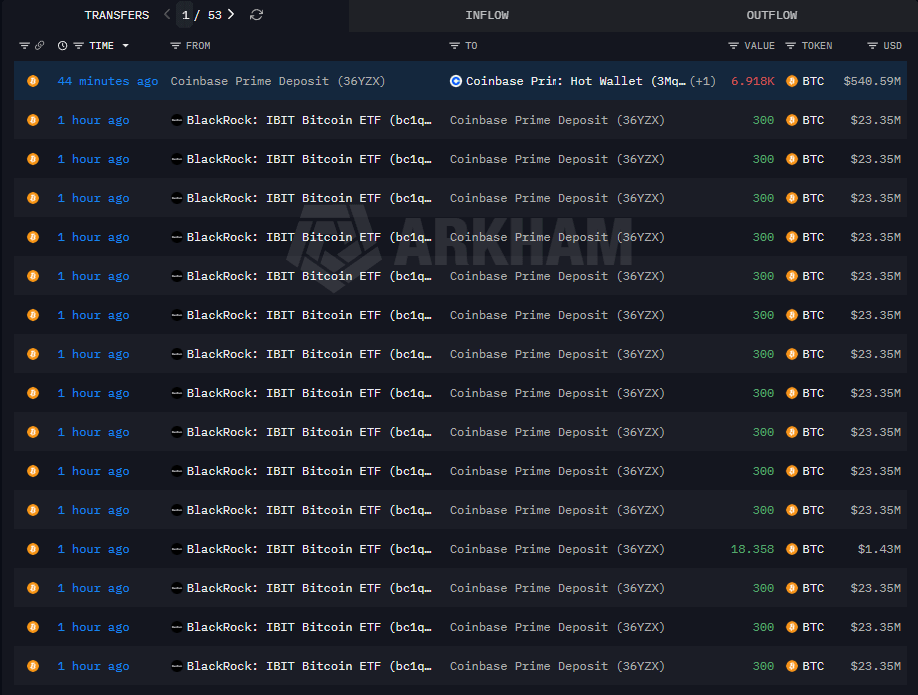
Task: Click the link icon in header row
Action: coord(39,46)
